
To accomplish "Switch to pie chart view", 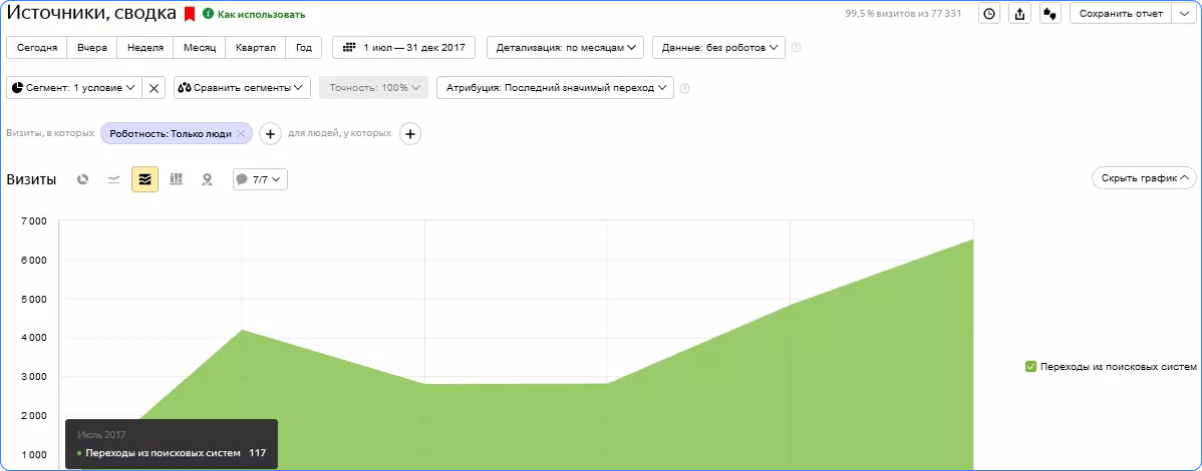I will pos(83,180).
